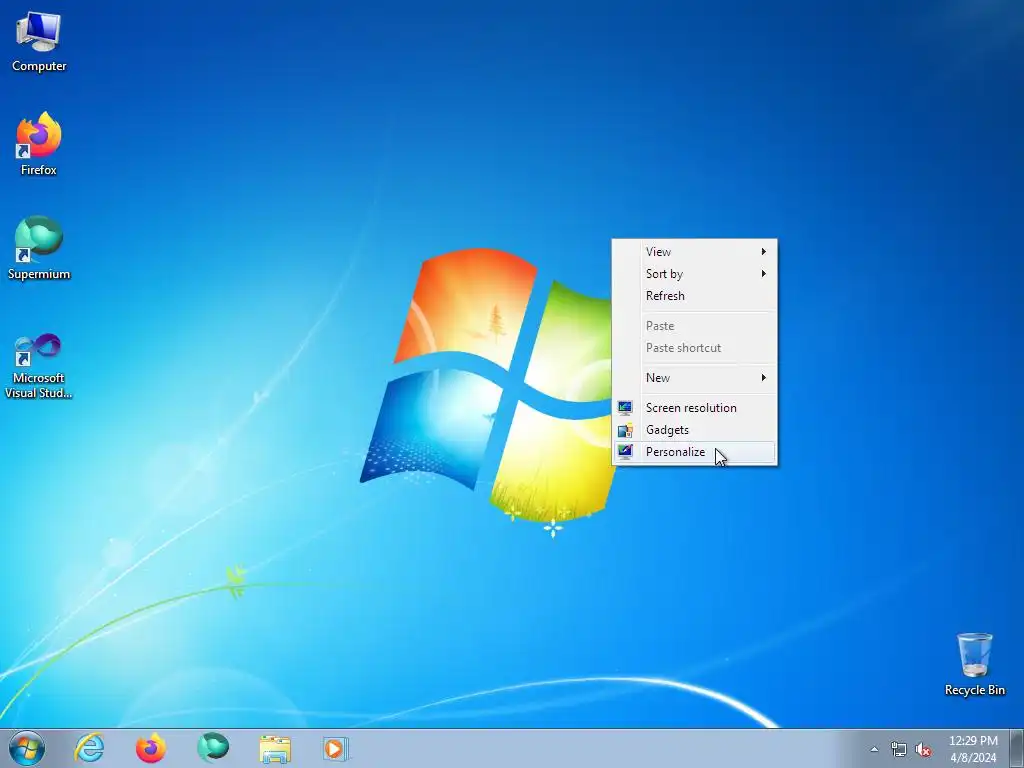Image resolution: width=1024 pixels, height=768 pixels.
Task: Open the Start menu orb
Action: (x=27, y=748)
